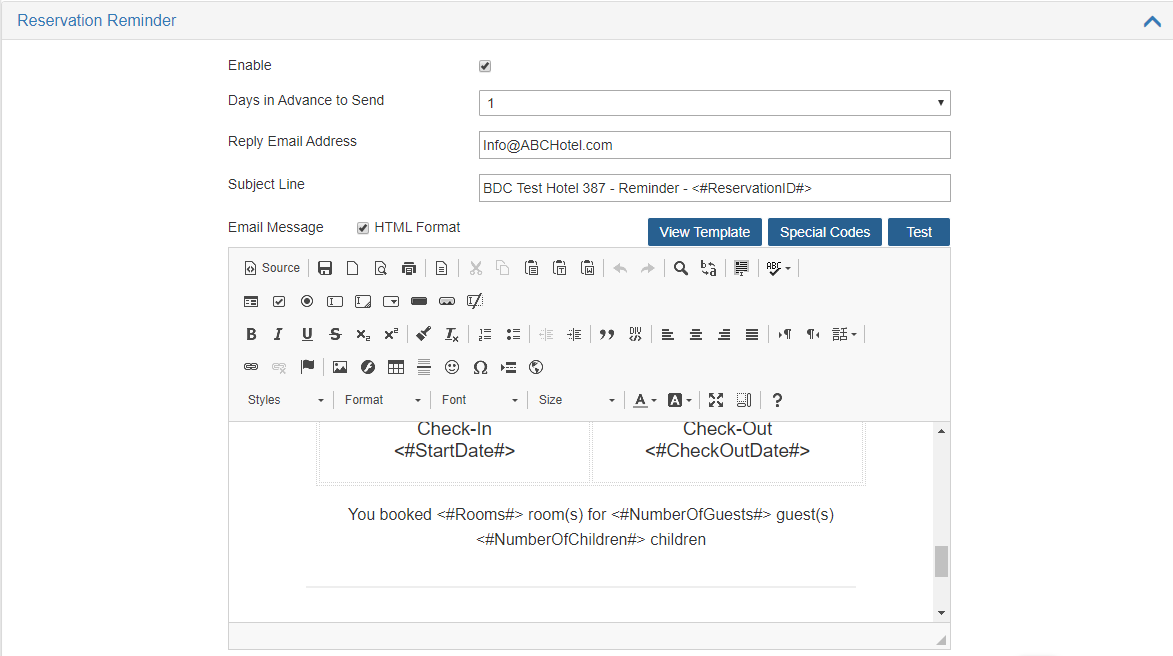
Task: Click Paste from Word icon
Action: (588, 268)
